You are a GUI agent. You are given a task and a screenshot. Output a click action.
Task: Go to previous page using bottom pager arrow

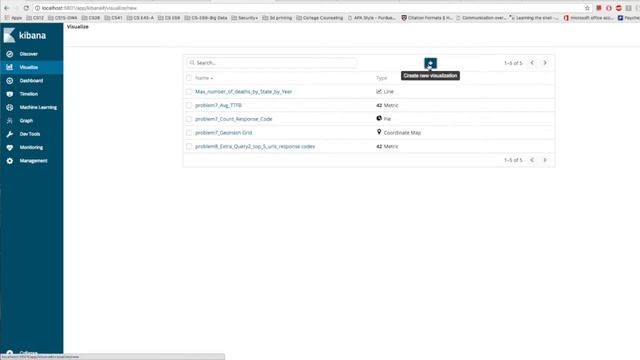[532, 160]
